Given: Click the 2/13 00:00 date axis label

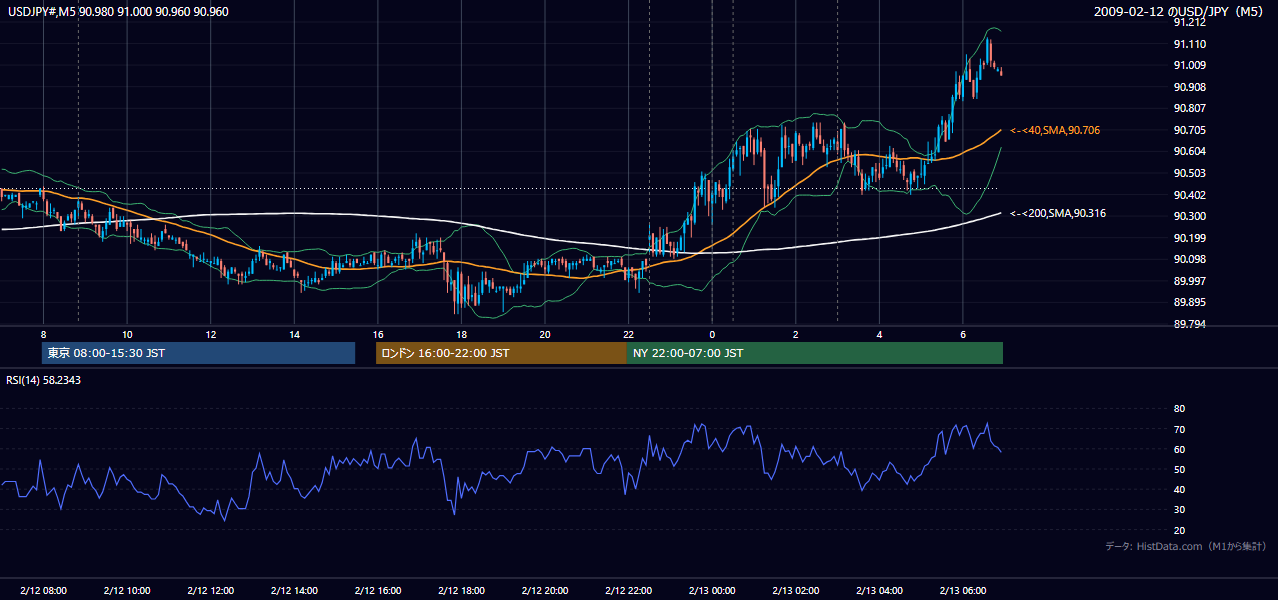Looking at the screenshot, I should tap(712, 590).
